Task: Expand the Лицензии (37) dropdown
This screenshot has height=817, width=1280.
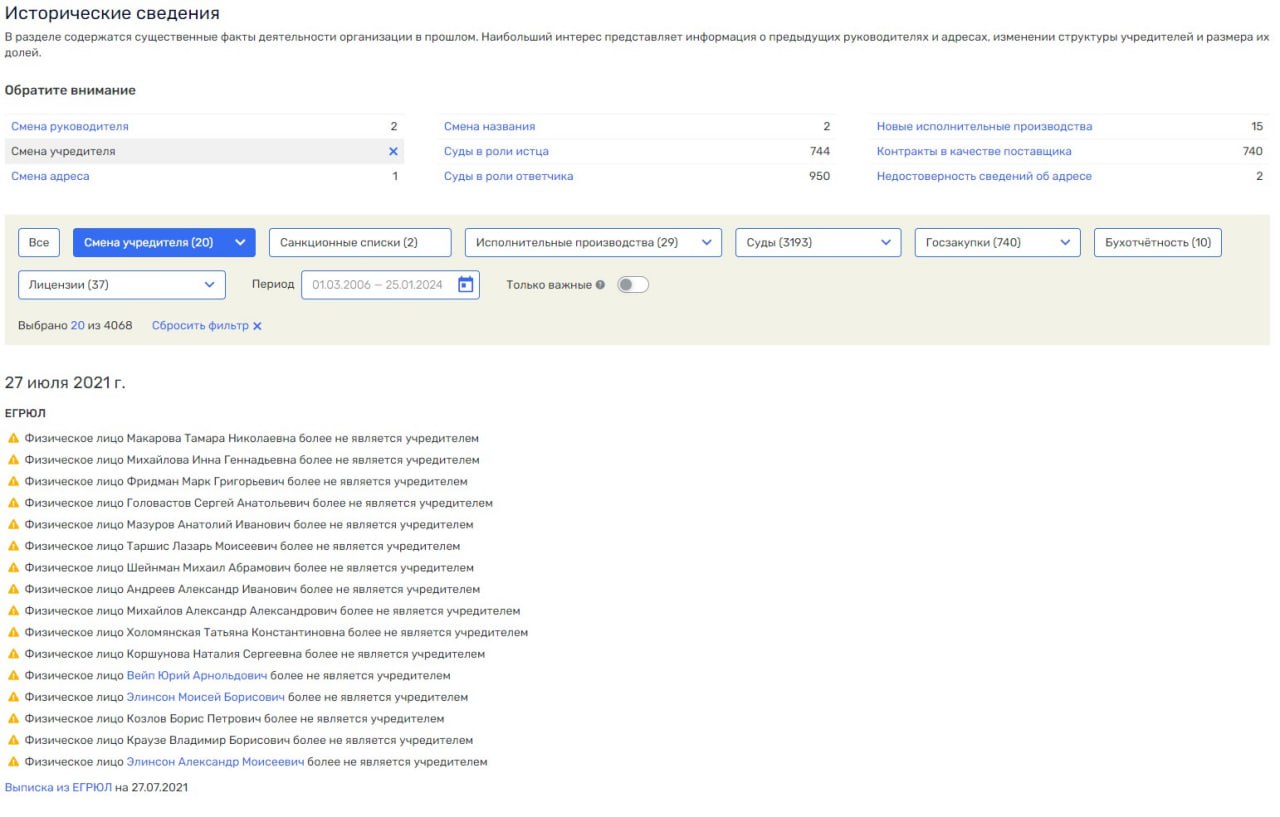Action: click(122, 285)
